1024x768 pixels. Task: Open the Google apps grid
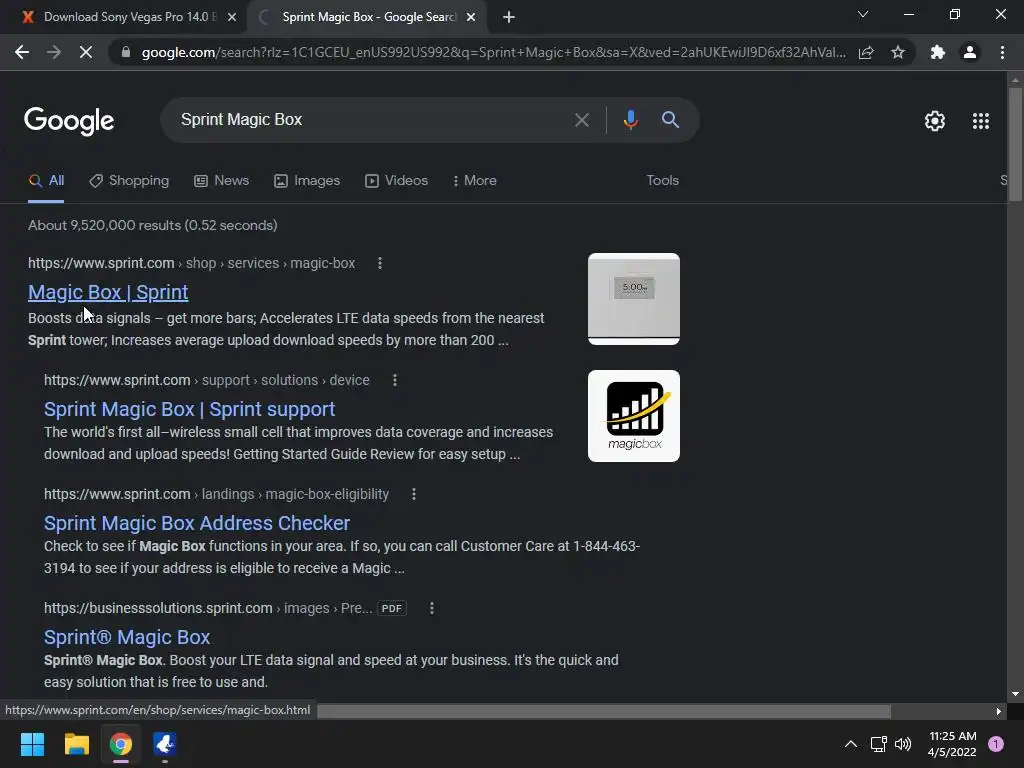pos(980,121)
